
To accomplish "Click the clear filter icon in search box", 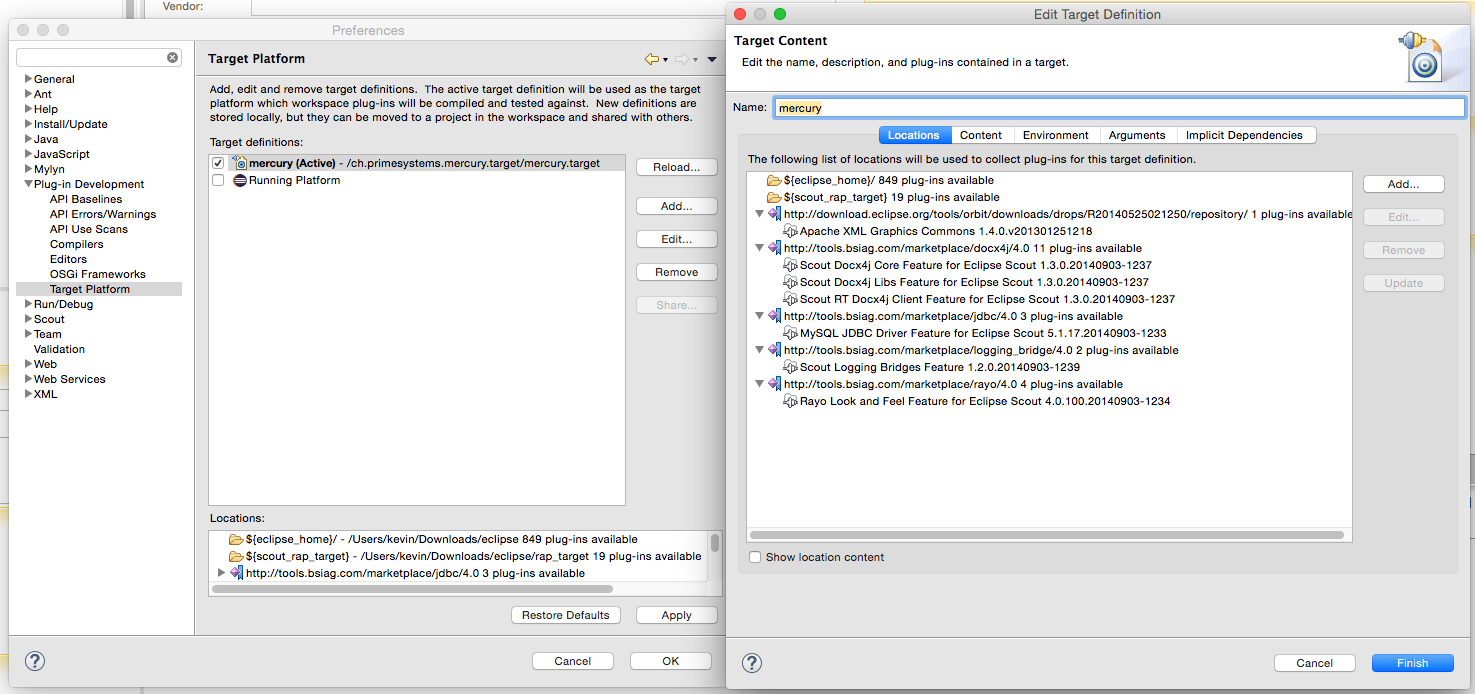I will tap(173, 58).
